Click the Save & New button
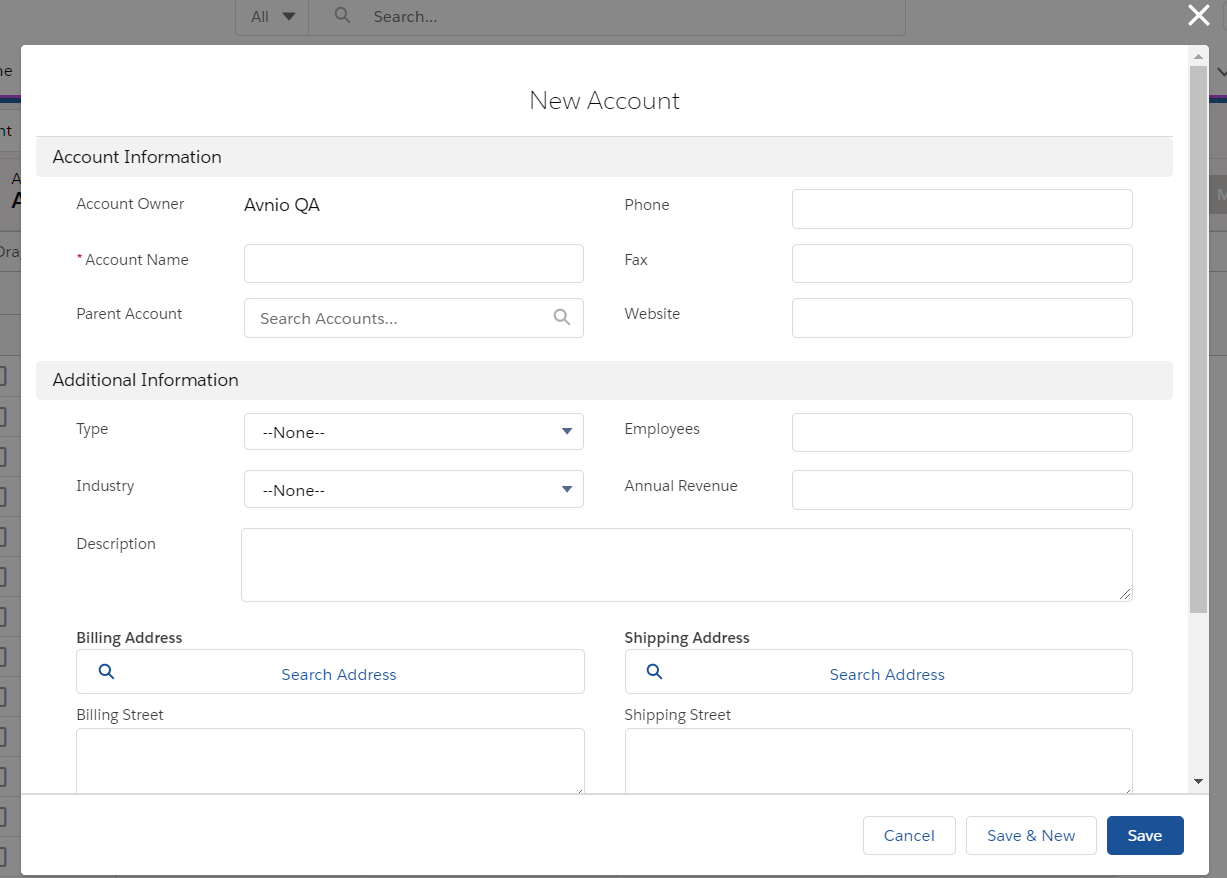 click(x=1030, y=836)
